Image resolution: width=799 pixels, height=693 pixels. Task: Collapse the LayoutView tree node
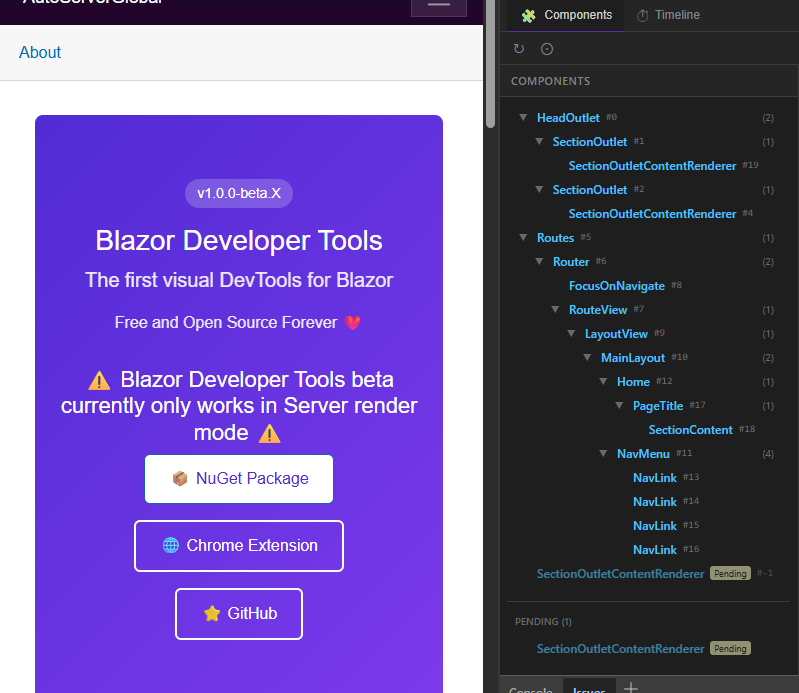571,333
